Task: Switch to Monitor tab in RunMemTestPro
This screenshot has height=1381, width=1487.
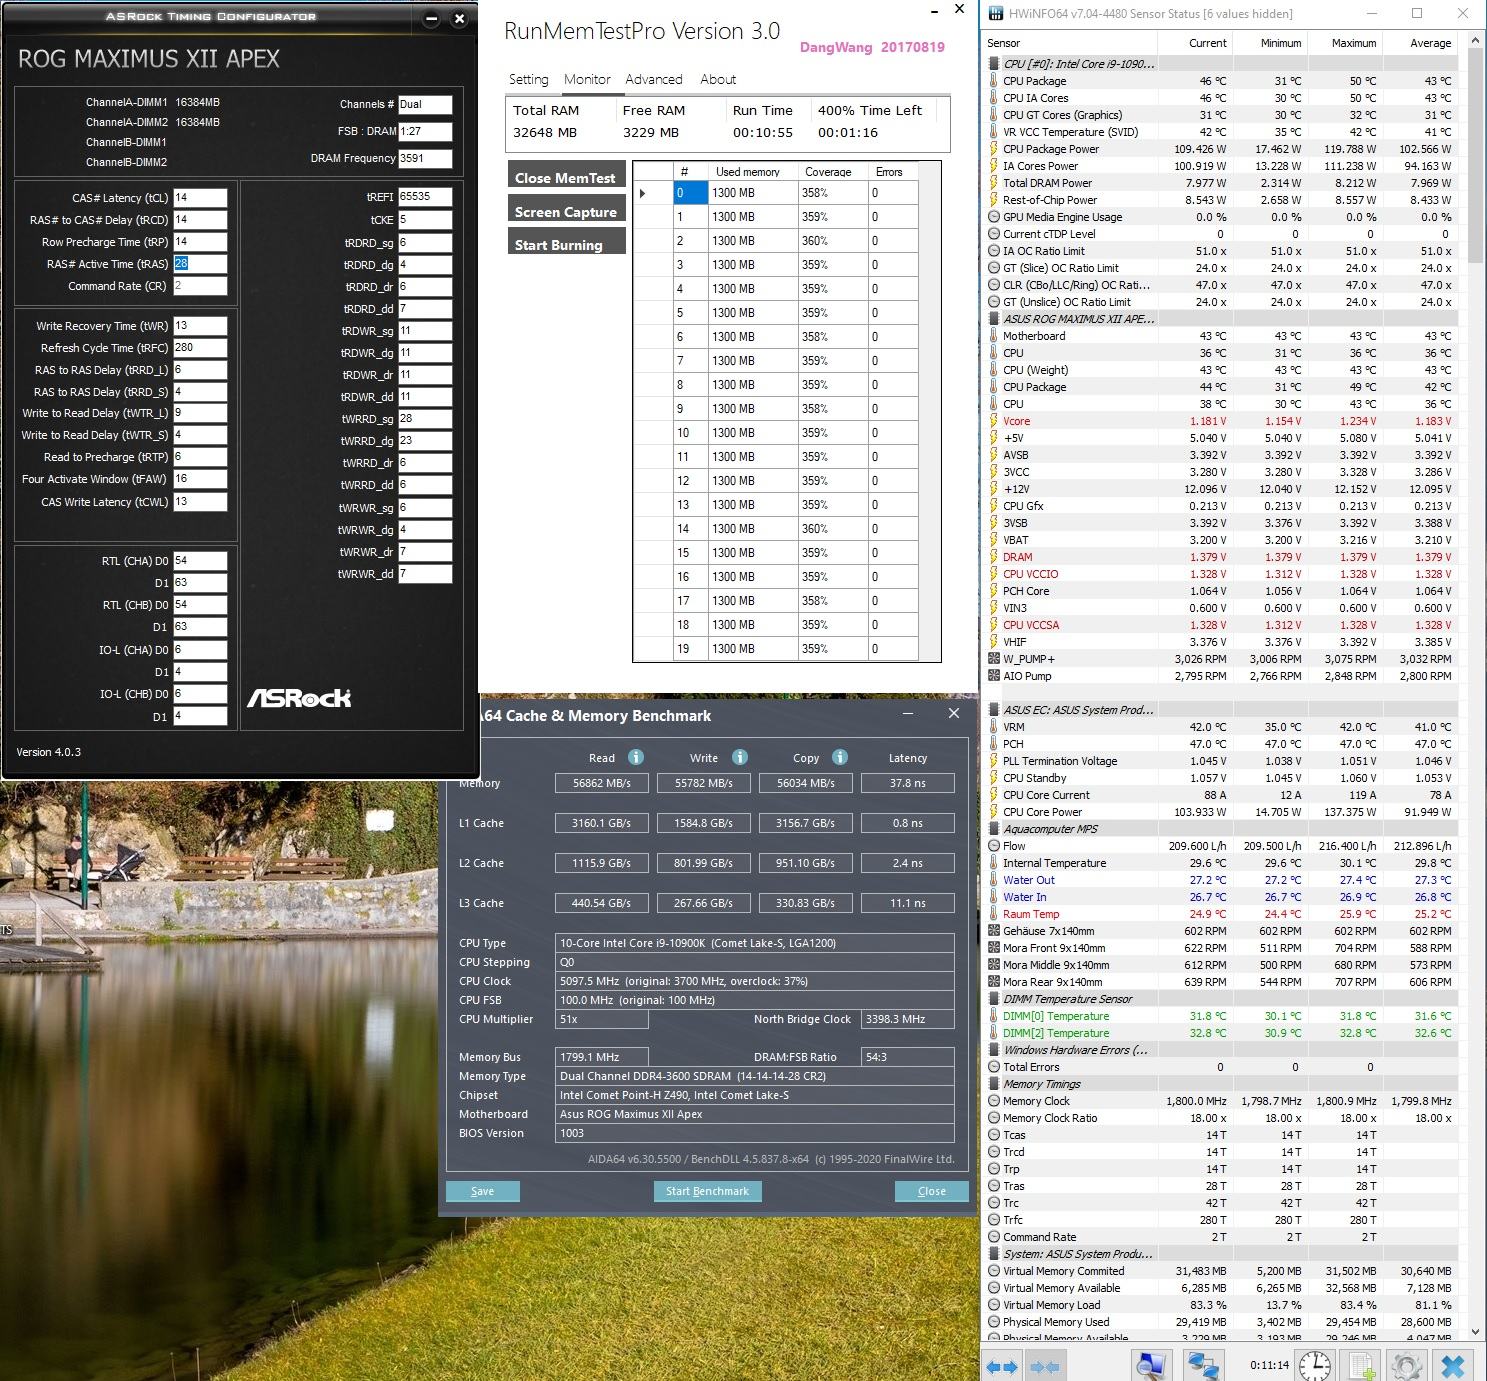Action: [x=587, y=79]
